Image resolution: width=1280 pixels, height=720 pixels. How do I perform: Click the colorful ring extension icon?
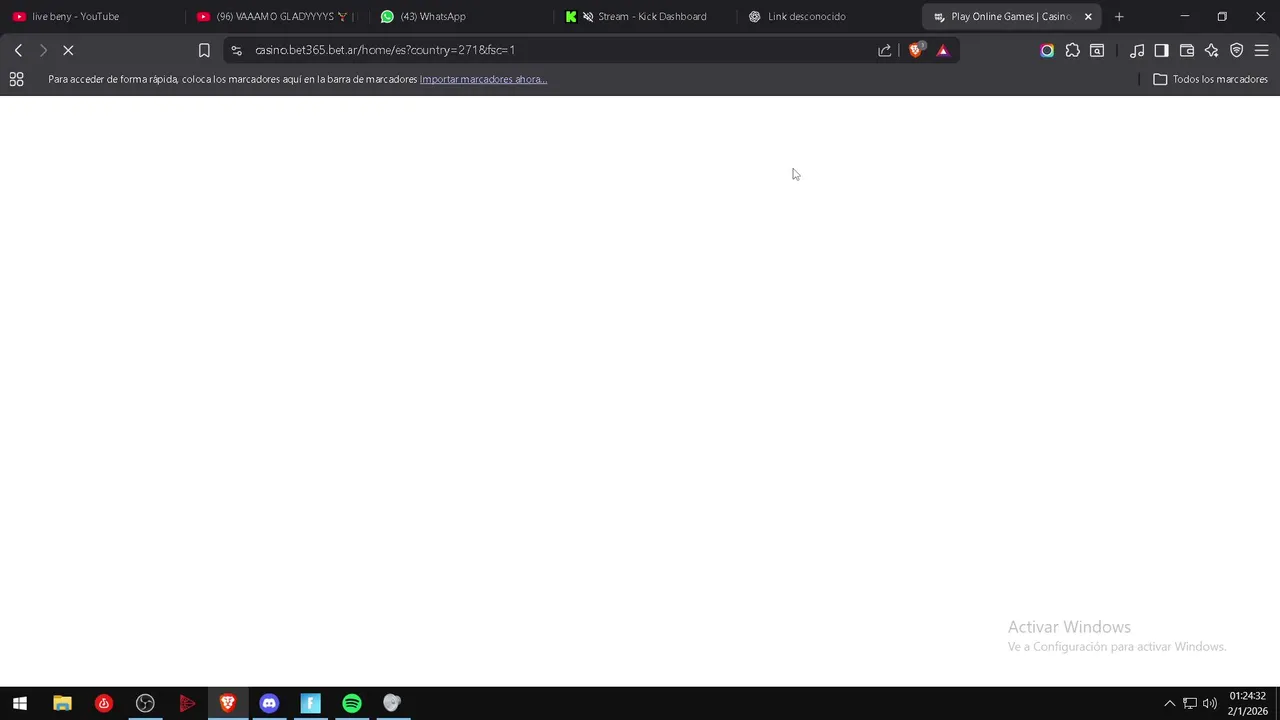tap(1047, 50)
